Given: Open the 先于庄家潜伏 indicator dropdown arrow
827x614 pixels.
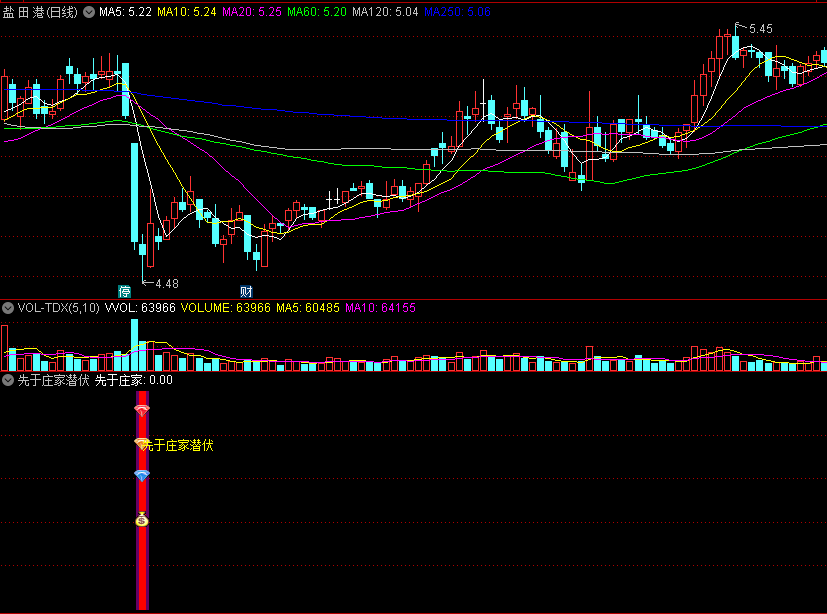Looking at the screenshot, I should (8, 380).
